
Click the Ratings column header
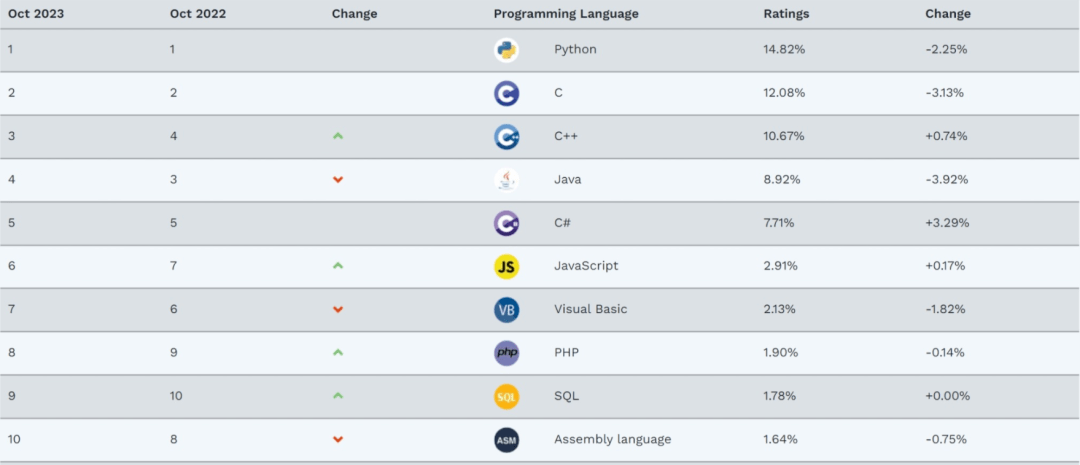[786, 14]
